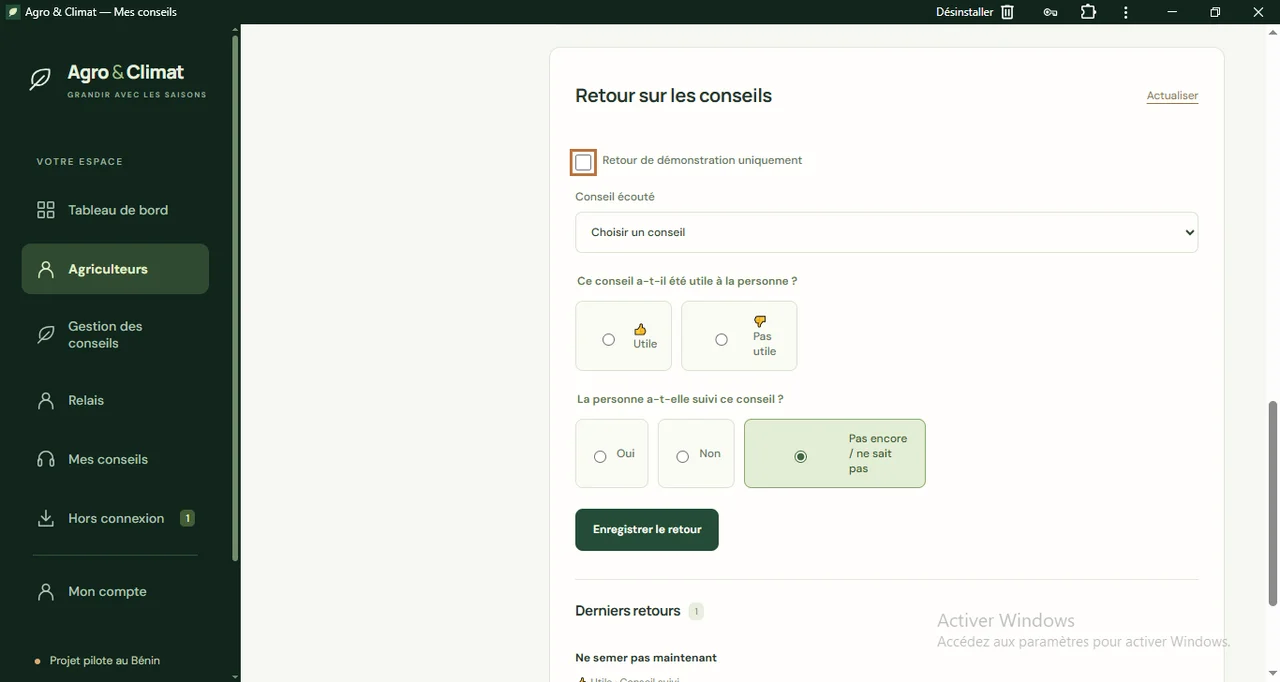Click the Conseil écouté label
This screenshot has height=682, width=1280.
tap(615, 197)
